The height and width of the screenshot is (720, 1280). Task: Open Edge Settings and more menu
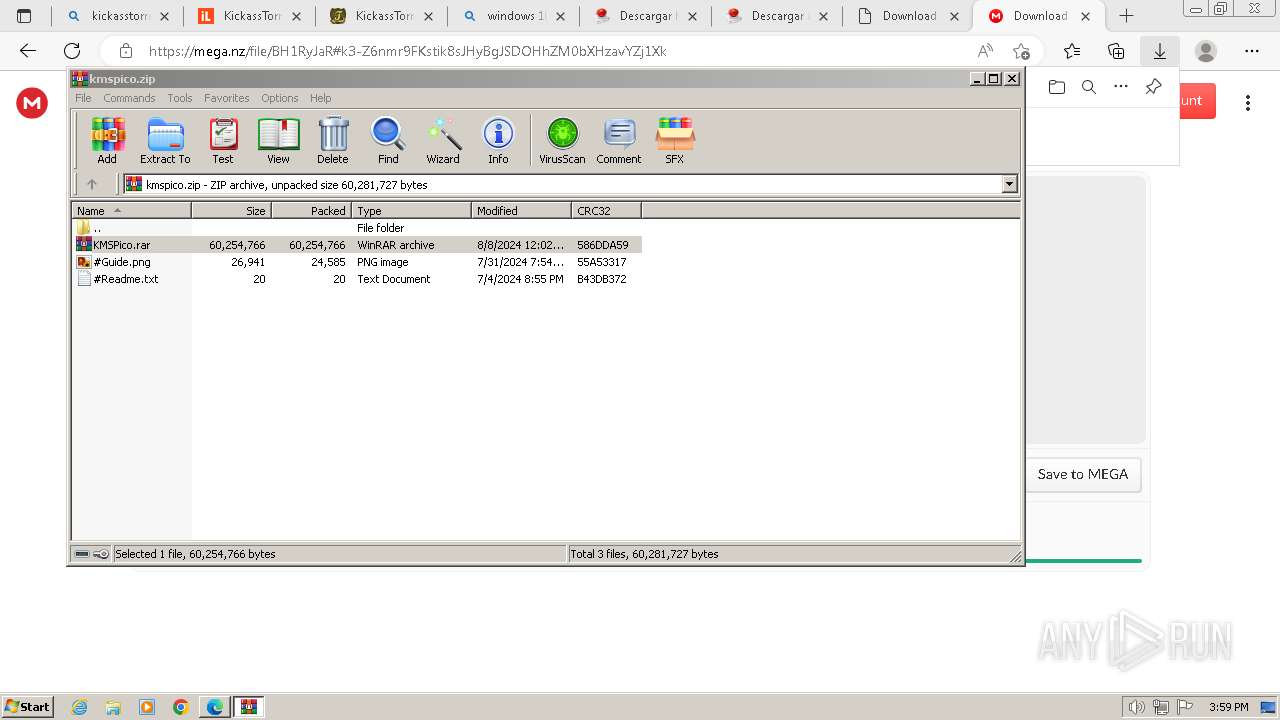[x=1252, y=51]
